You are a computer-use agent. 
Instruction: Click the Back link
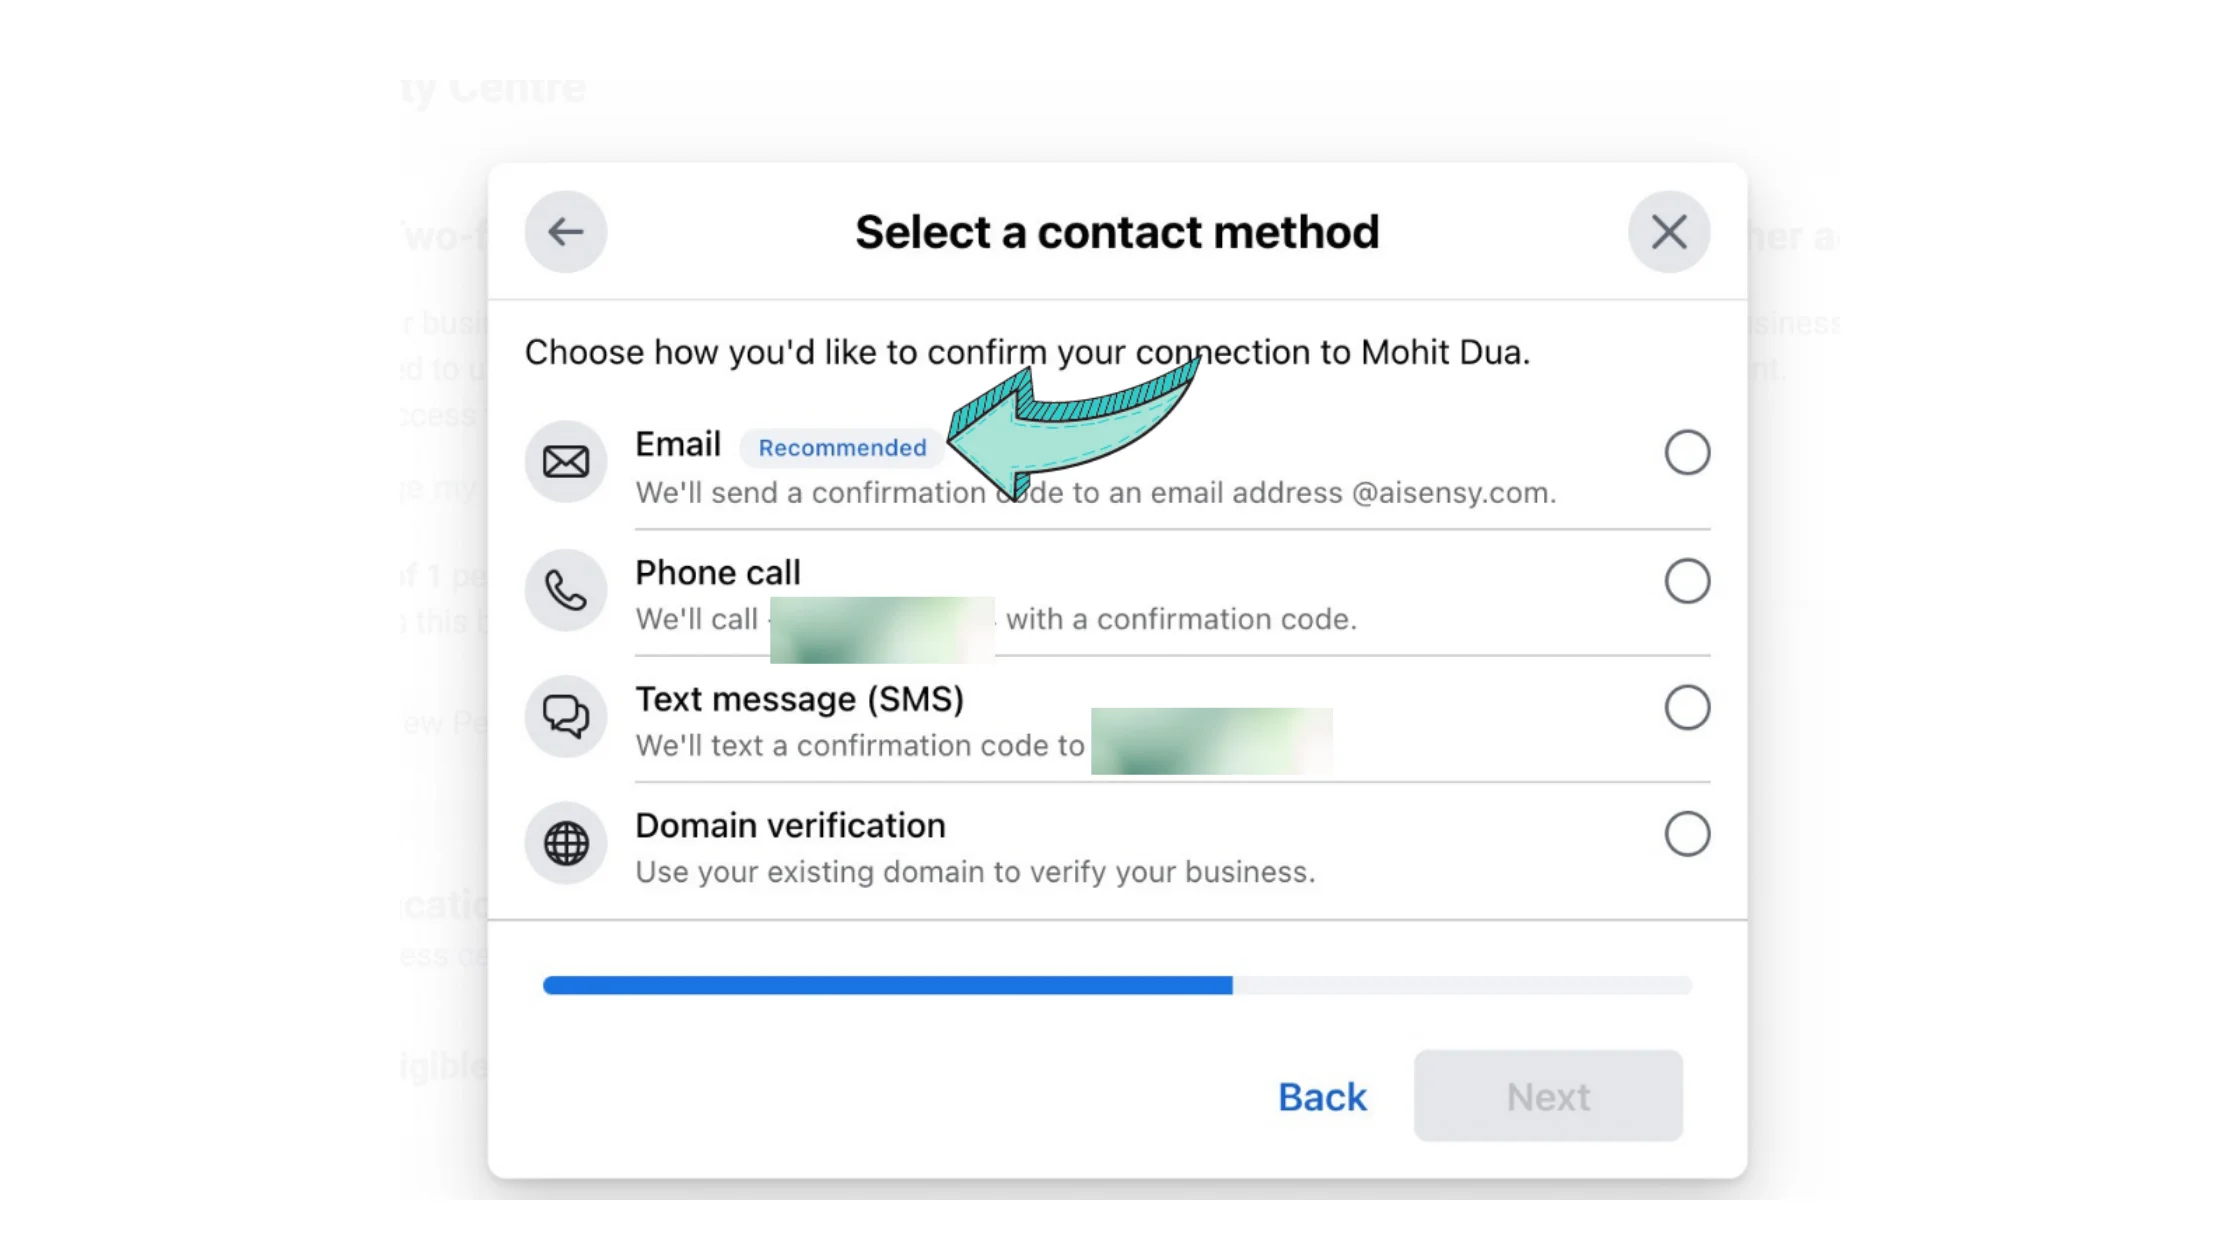coord(1321,1096)
